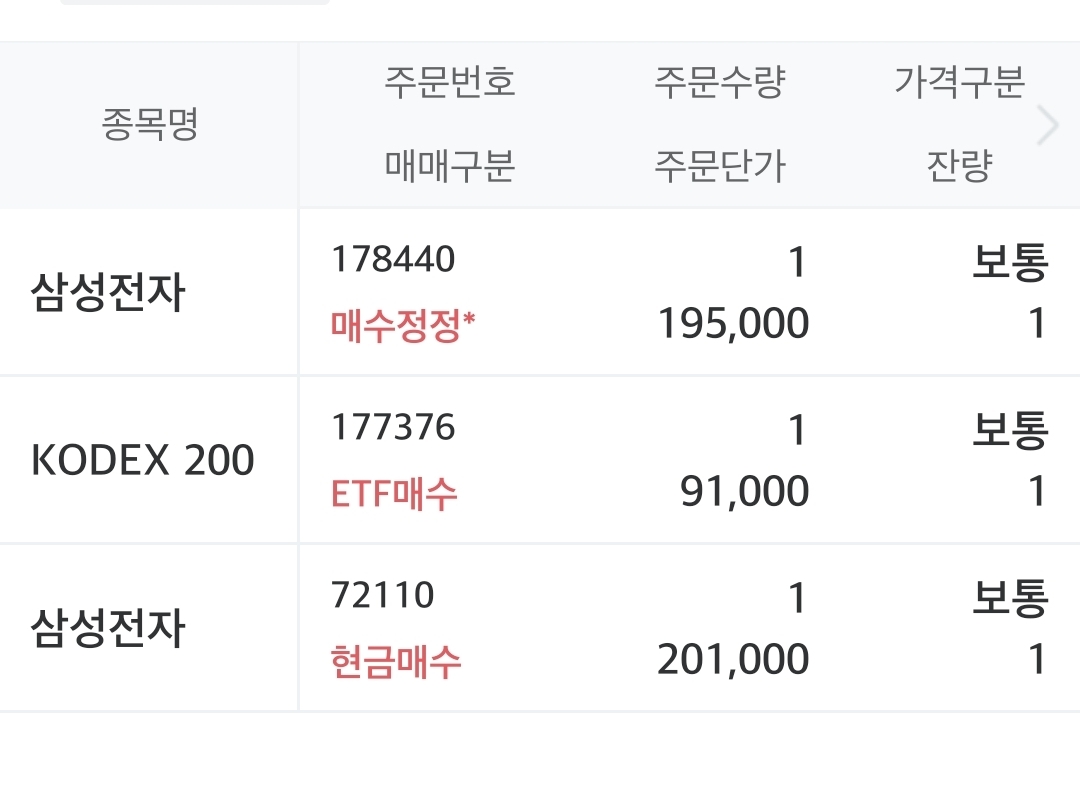Open order number 177376

click(x=393, y=428)
